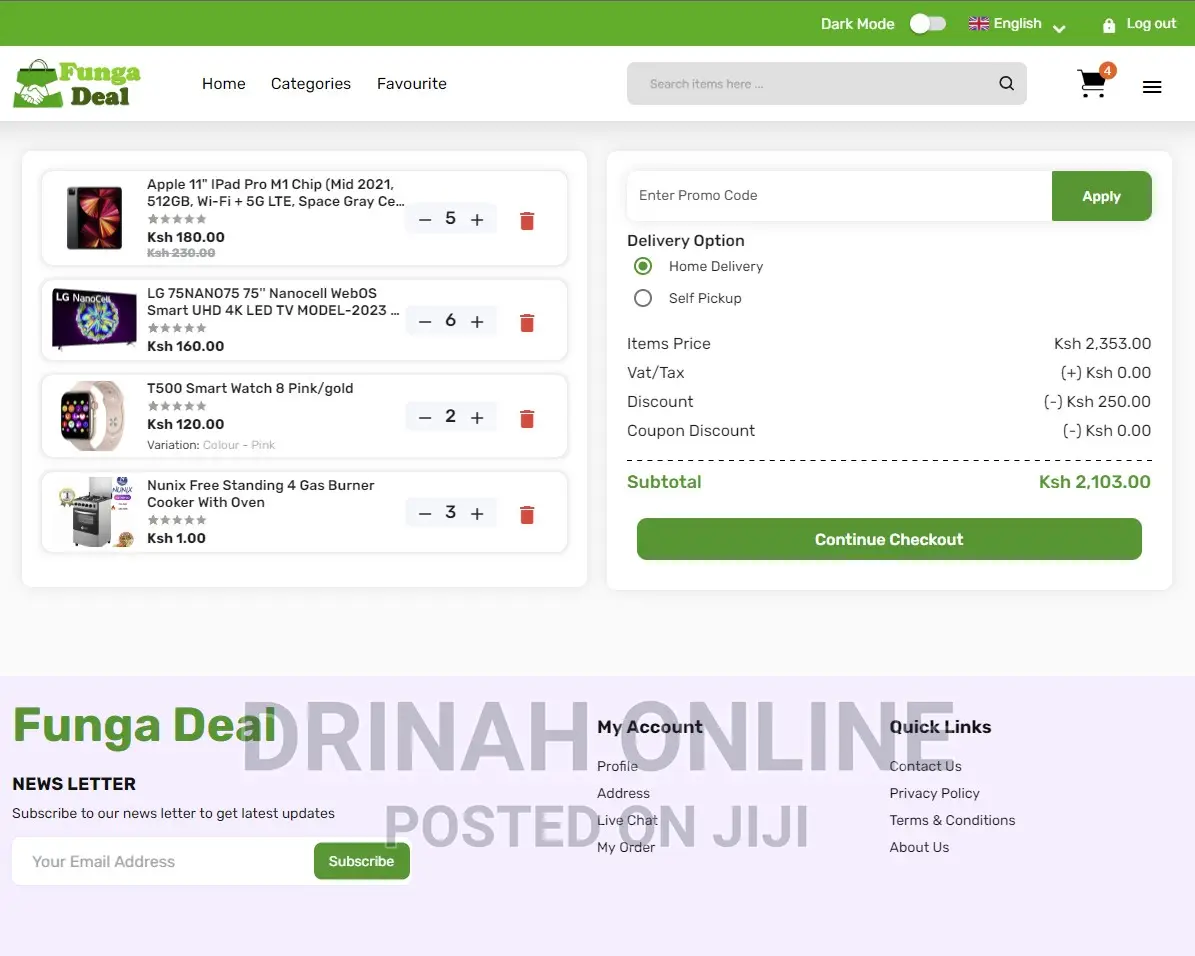Decrease quantity of Apple iPad Pro
The image size is (1195, 956).
(x=425, y=220)
